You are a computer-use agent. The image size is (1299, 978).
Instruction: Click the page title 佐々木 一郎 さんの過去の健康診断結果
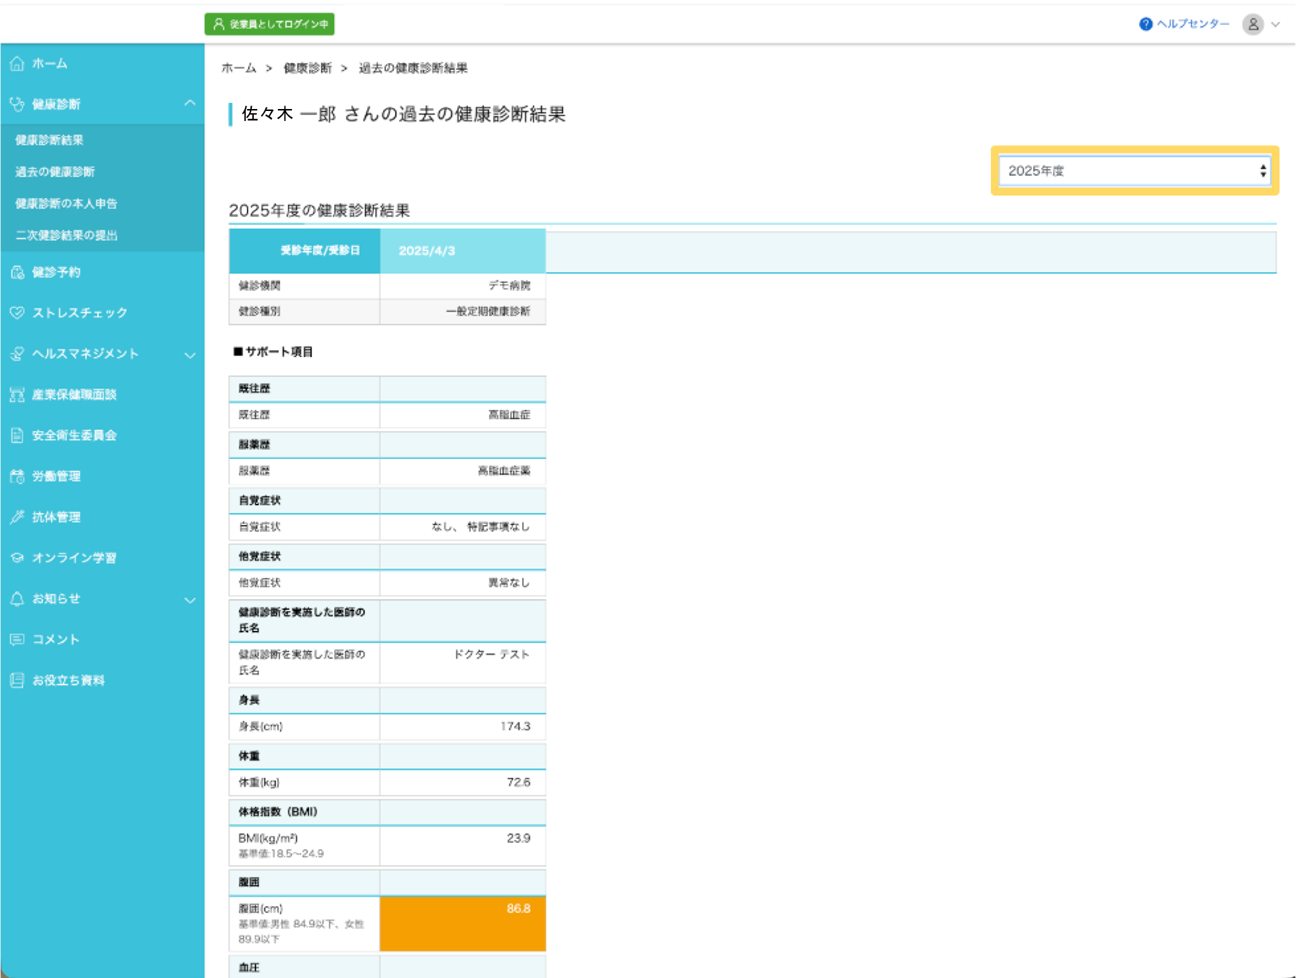[403, 114]
